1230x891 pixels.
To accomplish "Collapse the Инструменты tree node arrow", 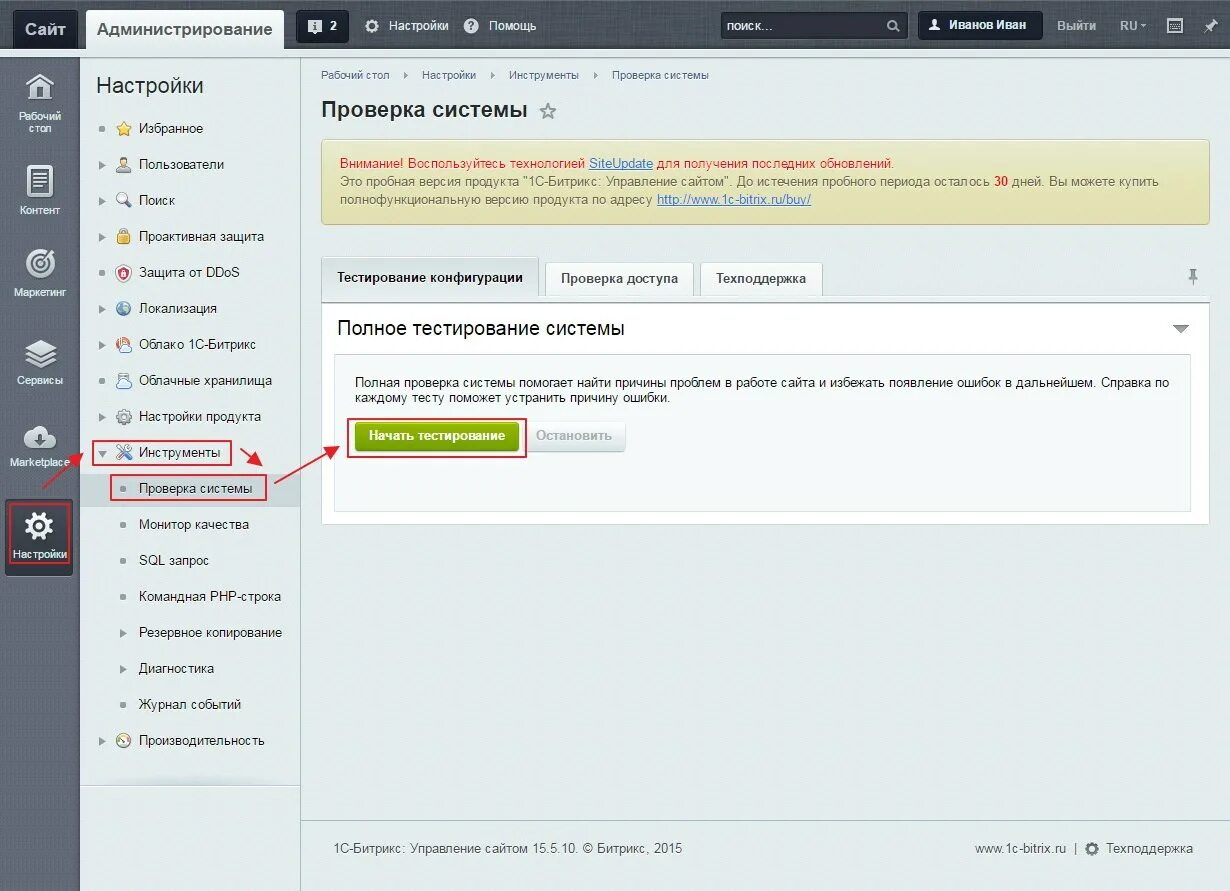I will [102, 453].
